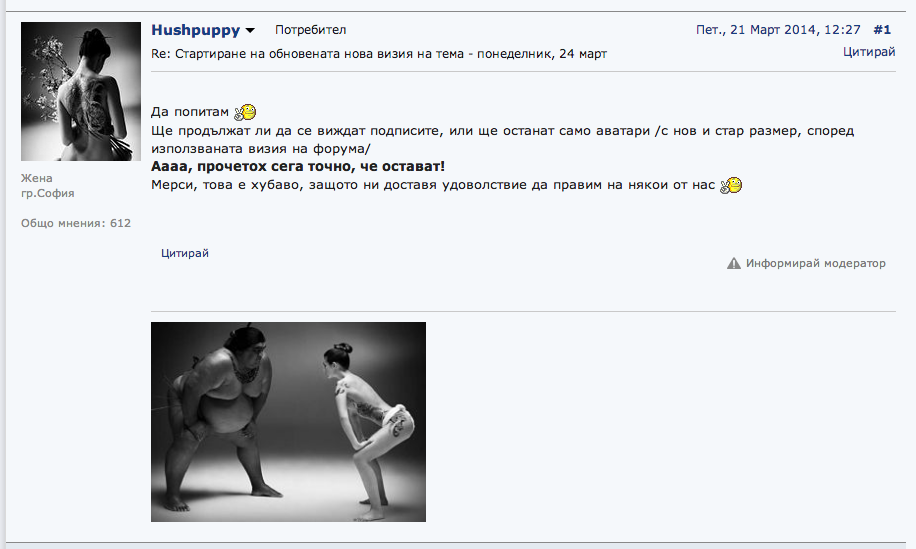Click the "Общо мнения: 612" post count

click(76, 223)
